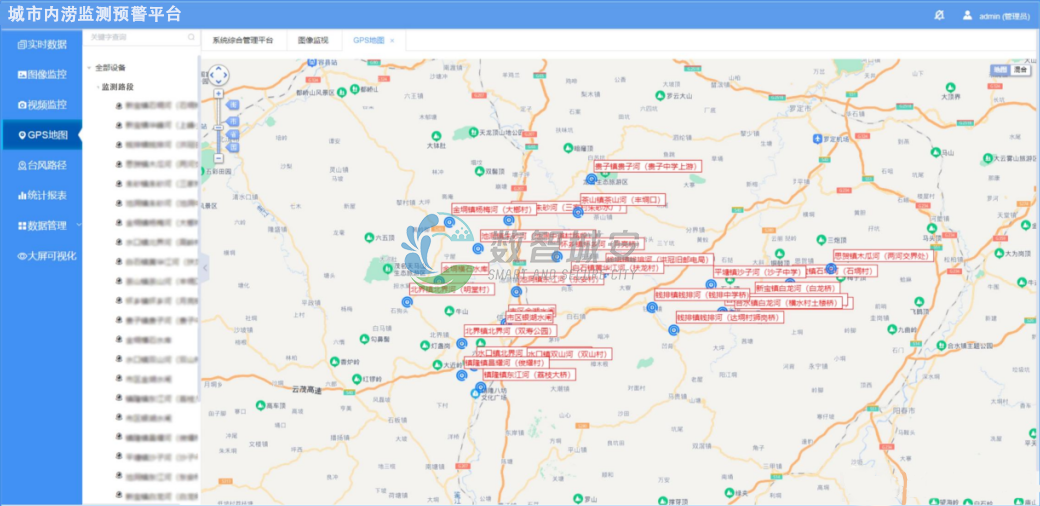Switch map to 混合 hybrid view
The width and height of the screenshot is (1040, 506).
(x=1021, y=70)
